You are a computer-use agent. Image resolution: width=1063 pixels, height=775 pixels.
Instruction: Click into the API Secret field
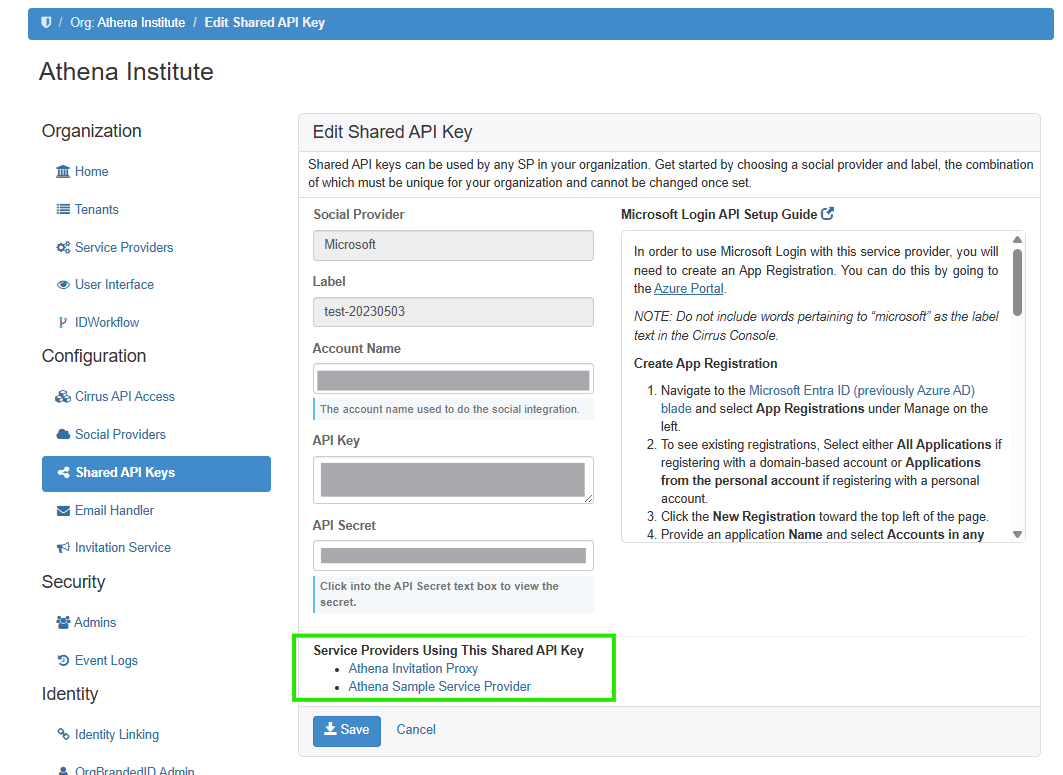coord(453,556)
